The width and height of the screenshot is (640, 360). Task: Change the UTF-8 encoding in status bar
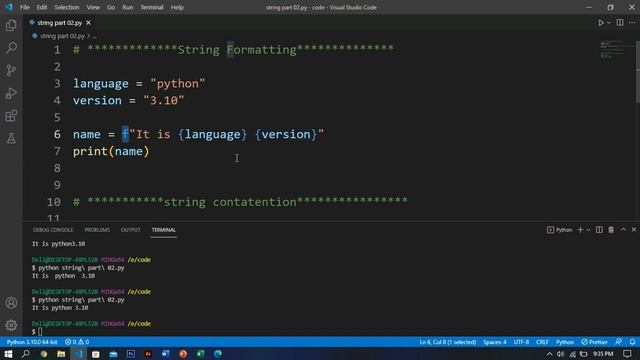coord(521,342)
